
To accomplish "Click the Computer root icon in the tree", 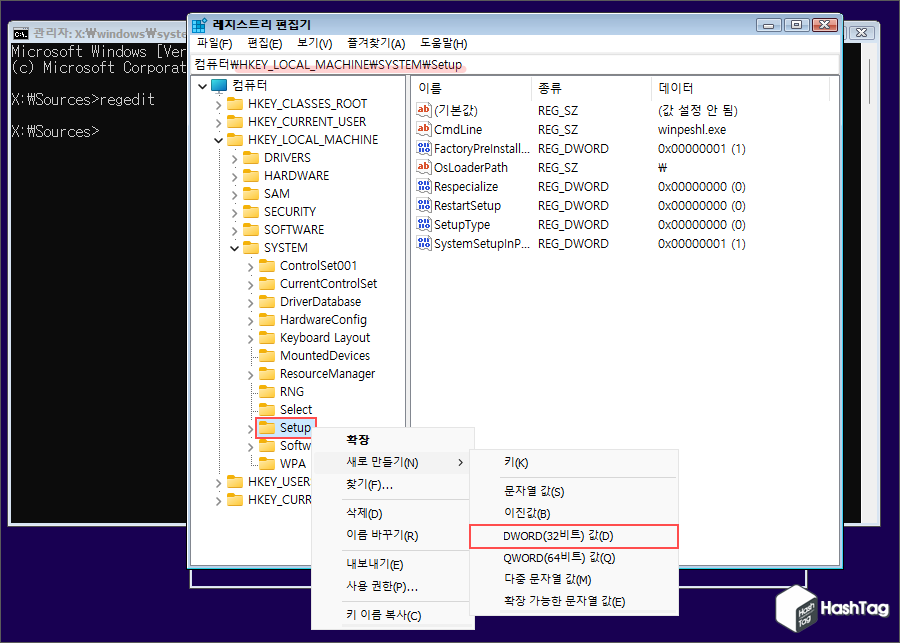I will tap(219, 86).
